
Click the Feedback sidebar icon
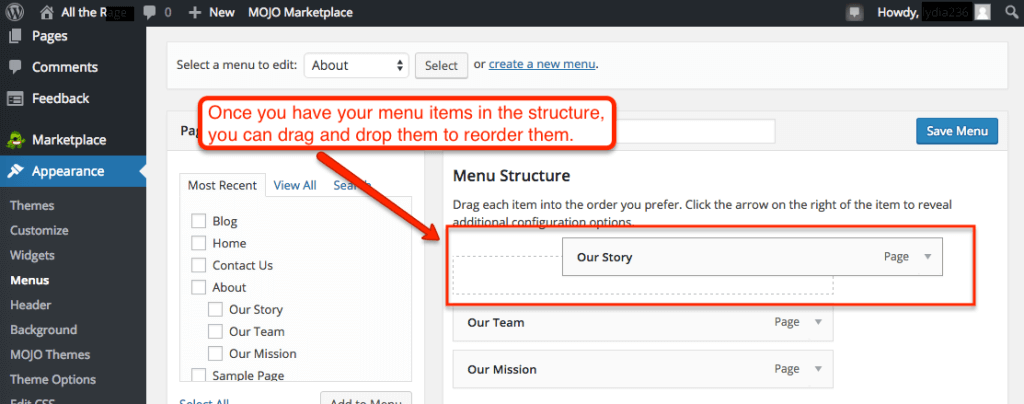14,99
